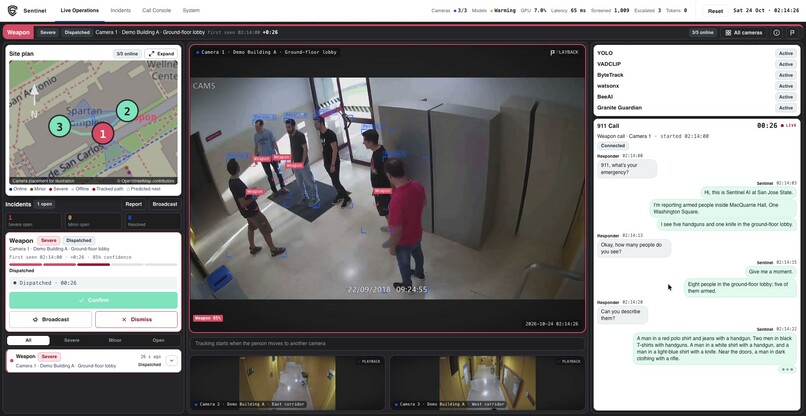Click the Severe tag in alert bar
The width and height of the screenshot is (806, 416).
pyautogui.click(x=48, y=32)
